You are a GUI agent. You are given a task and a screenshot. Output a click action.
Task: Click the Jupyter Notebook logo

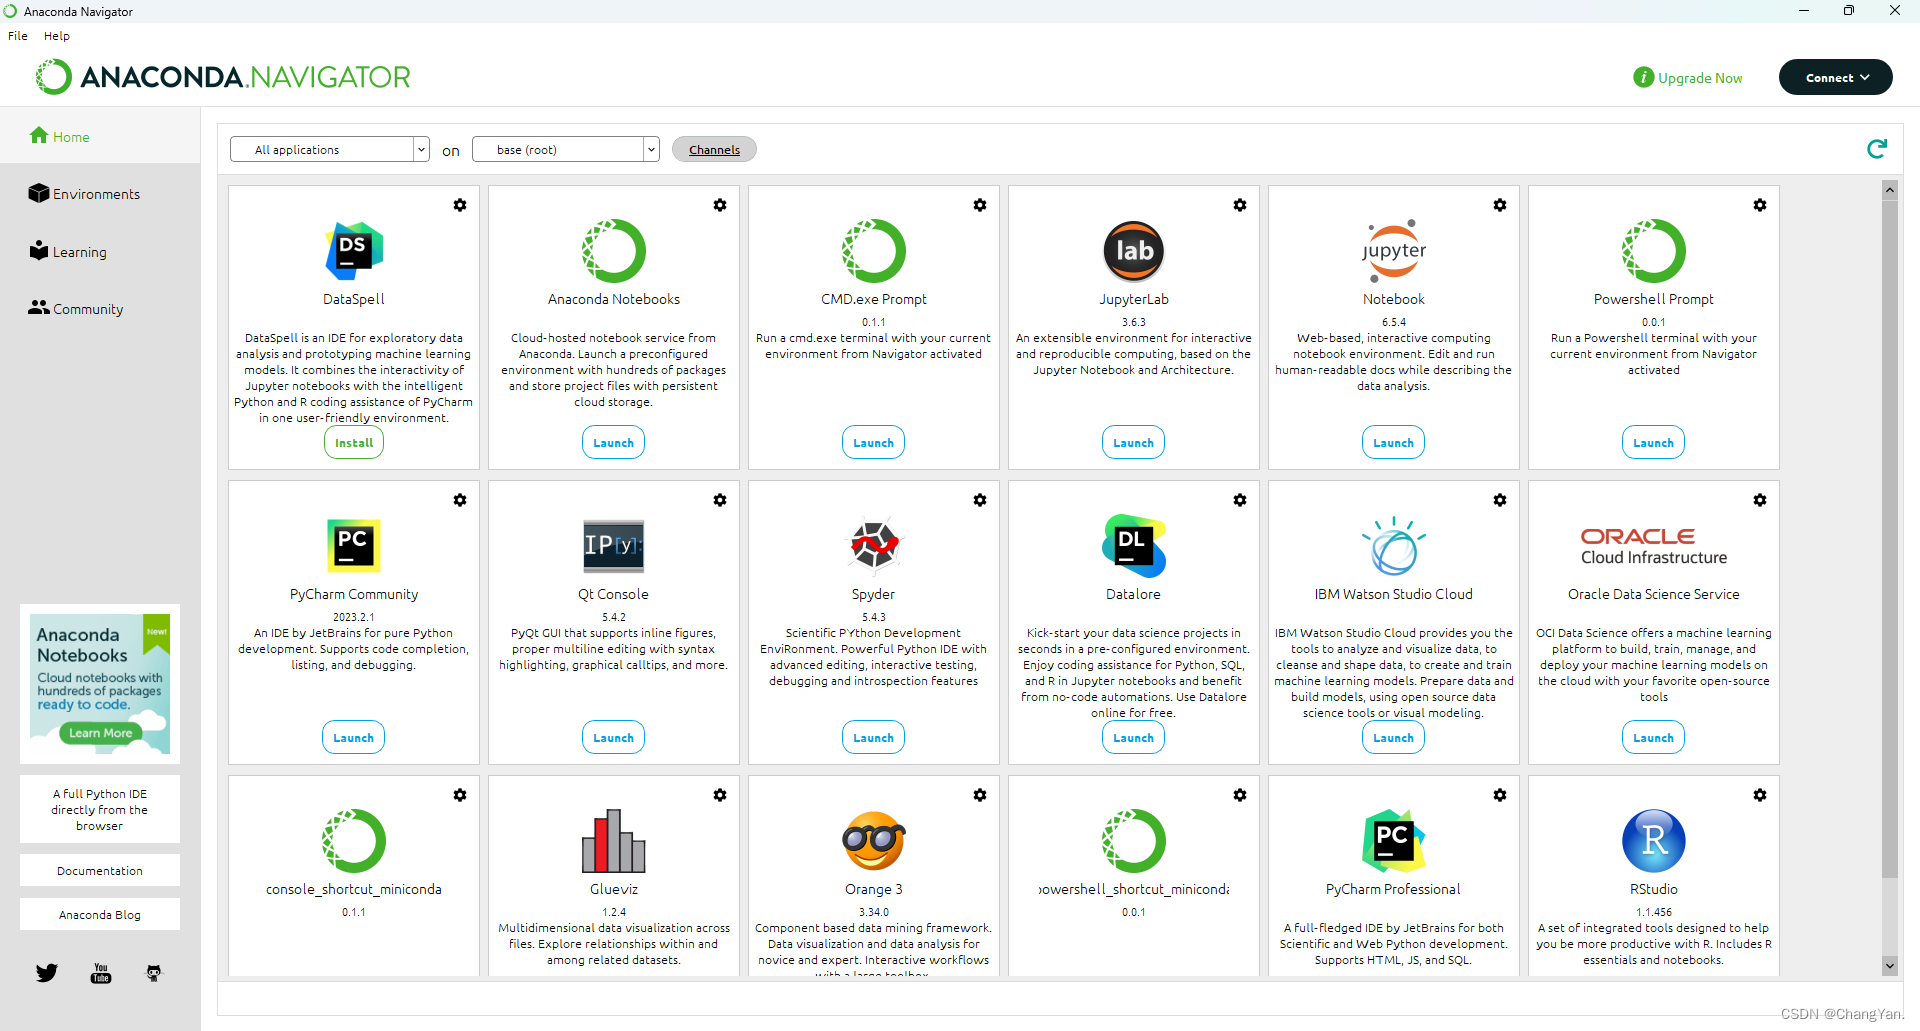coord(1394,251)
